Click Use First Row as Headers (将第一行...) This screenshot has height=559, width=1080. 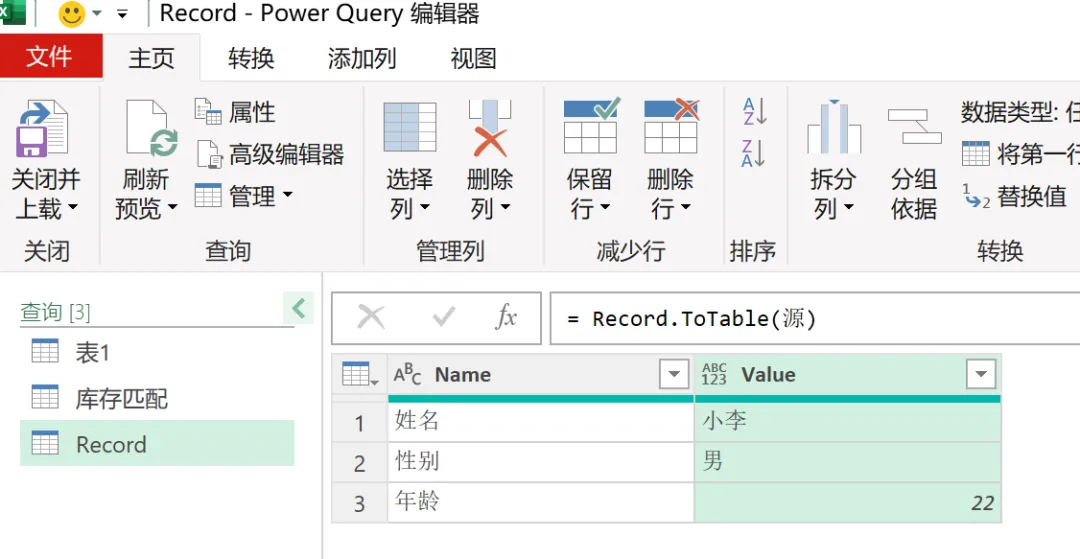pos(1021,154)
